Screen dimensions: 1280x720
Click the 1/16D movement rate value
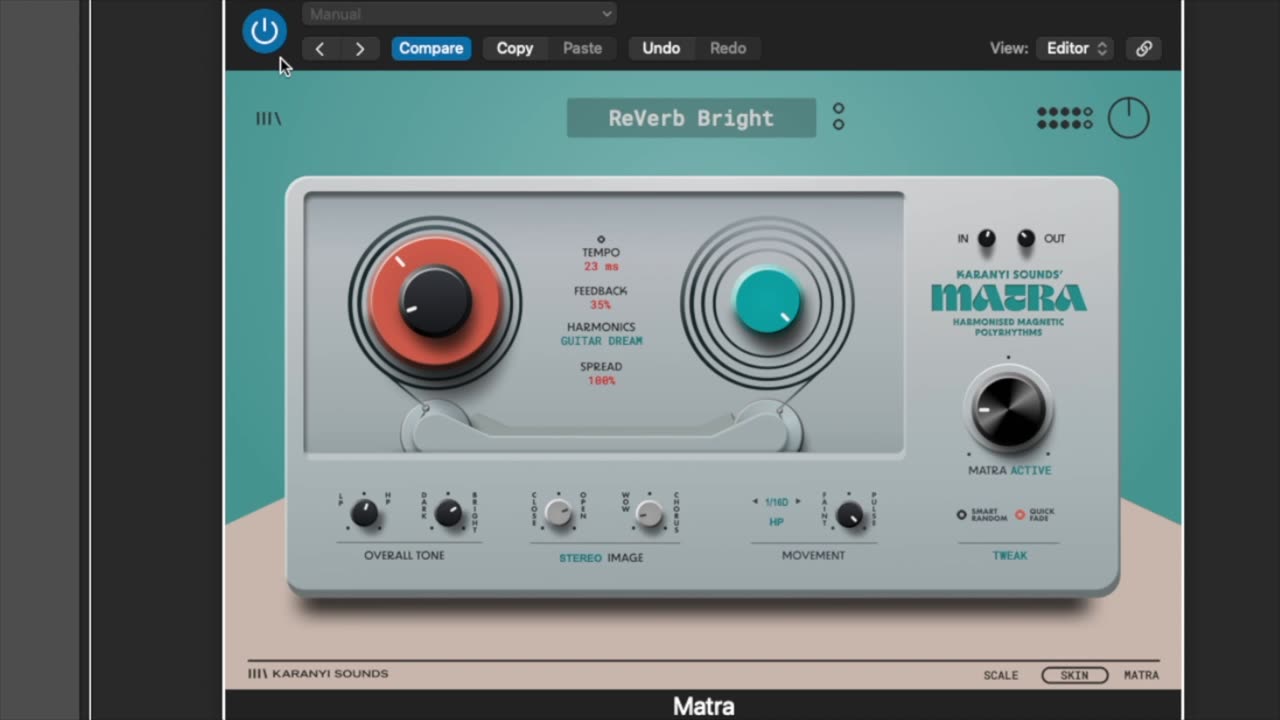(777, 501)
